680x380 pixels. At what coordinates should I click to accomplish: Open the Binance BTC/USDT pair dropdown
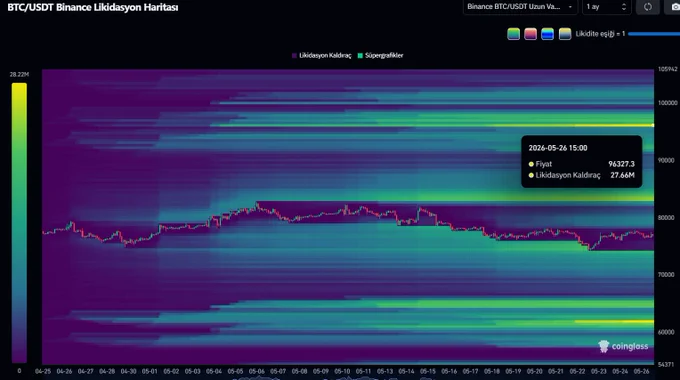coord(520,7)
